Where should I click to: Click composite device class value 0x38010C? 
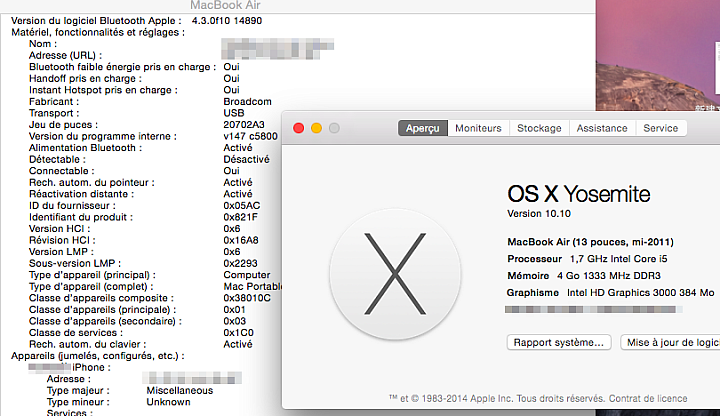247,298
